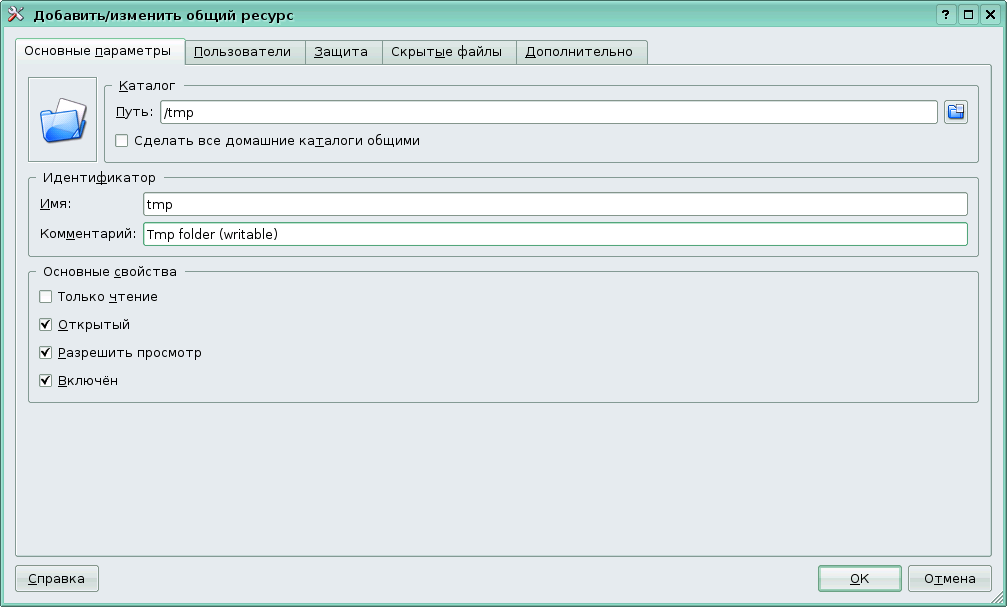Open the folder browse icon beside the path field
Screen dimensions: 1007x607
956,112
